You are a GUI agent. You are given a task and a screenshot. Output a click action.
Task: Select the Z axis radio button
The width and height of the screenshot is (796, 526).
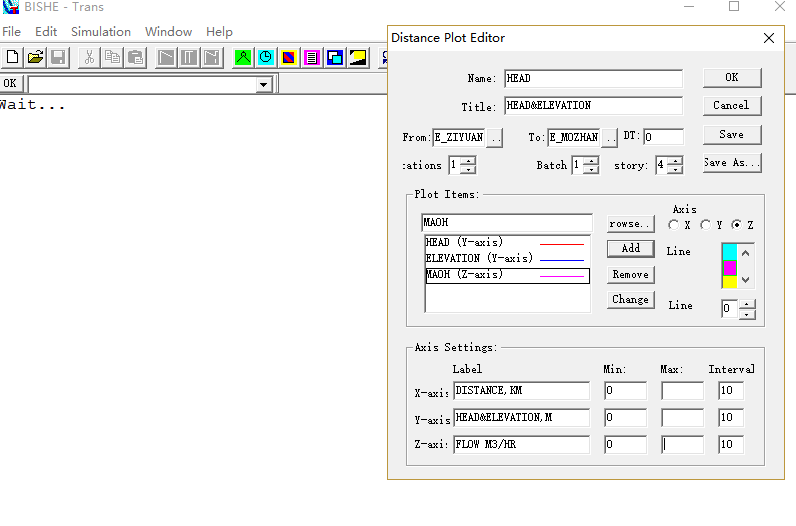tap(737, 226)
